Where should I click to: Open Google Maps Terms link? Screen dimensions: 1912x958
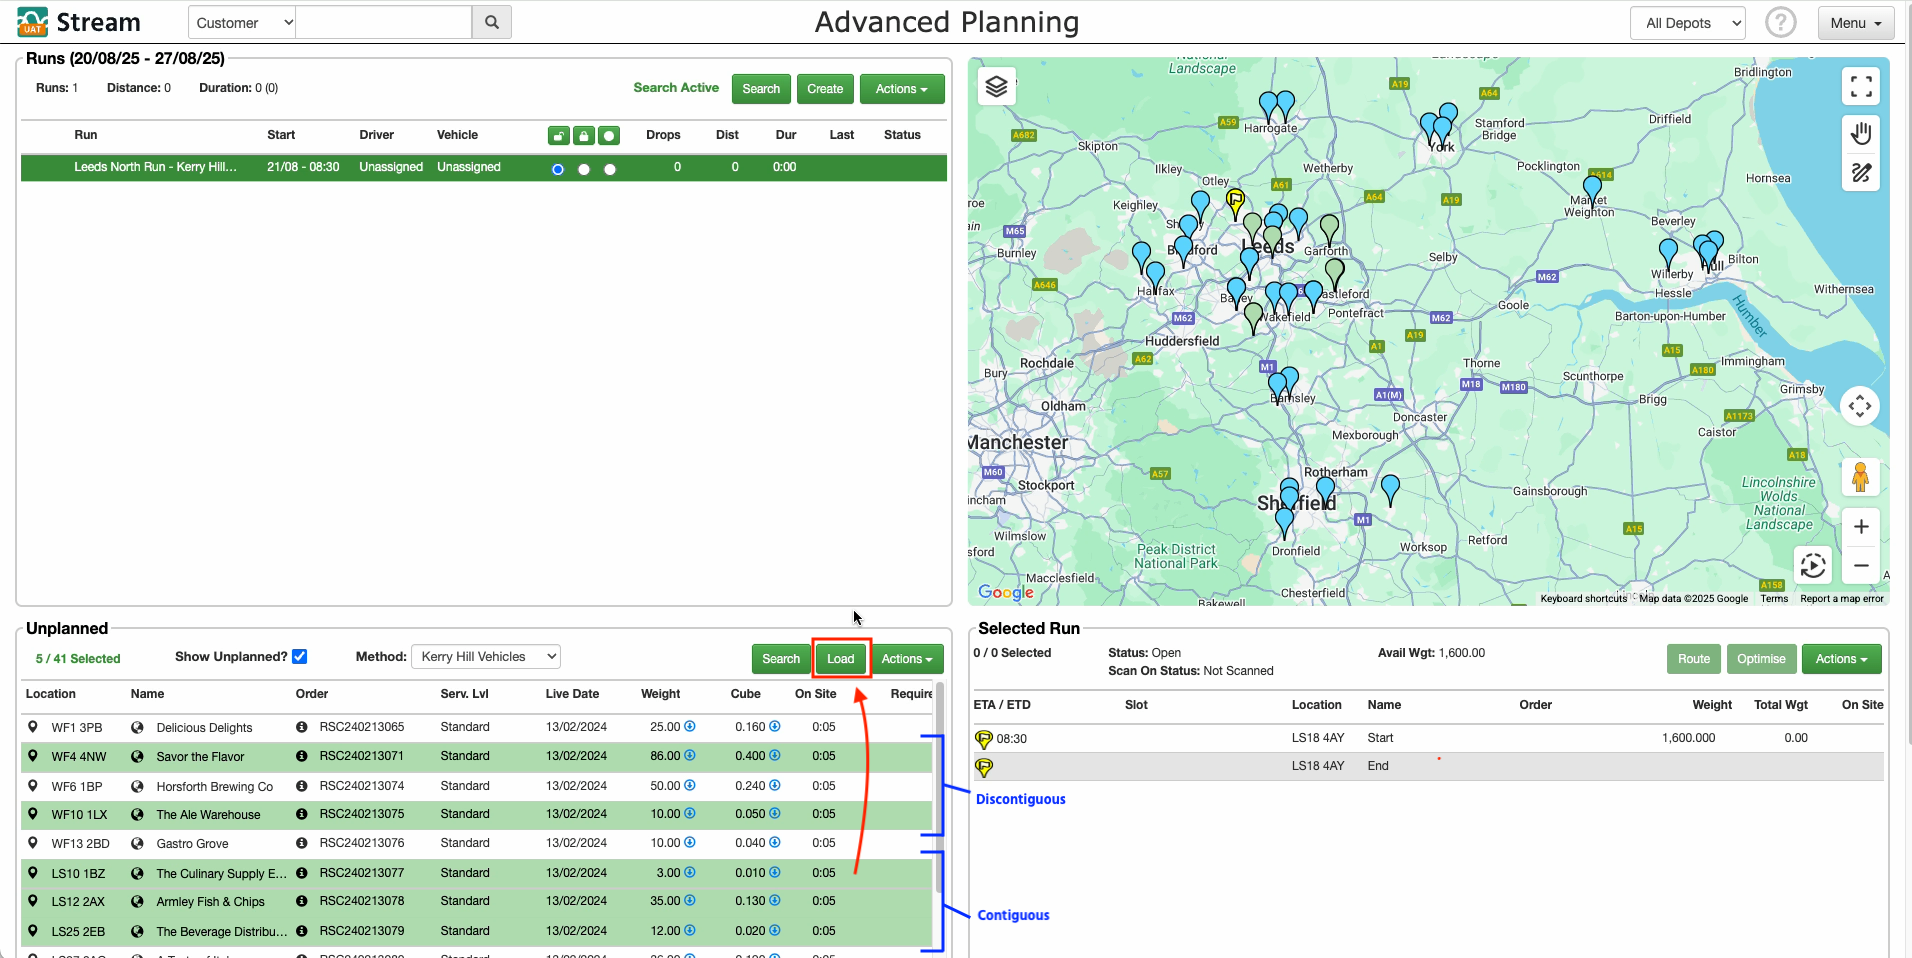coord(1774,599)
